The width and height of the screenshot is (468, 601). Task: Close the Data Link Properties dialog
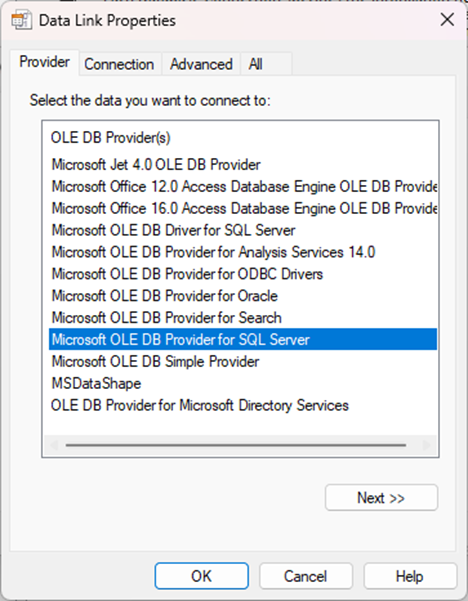click(x=447, y=20)
